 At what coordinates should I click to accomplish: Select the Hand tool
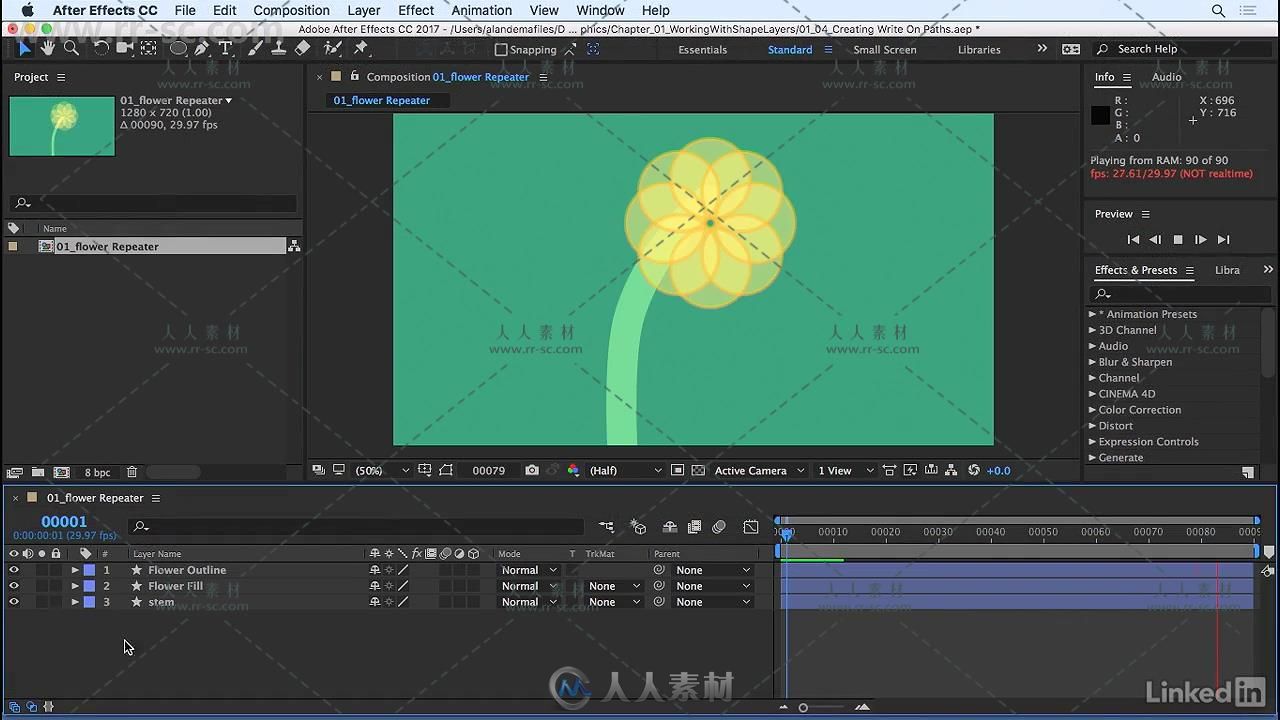tap(47, 48)
